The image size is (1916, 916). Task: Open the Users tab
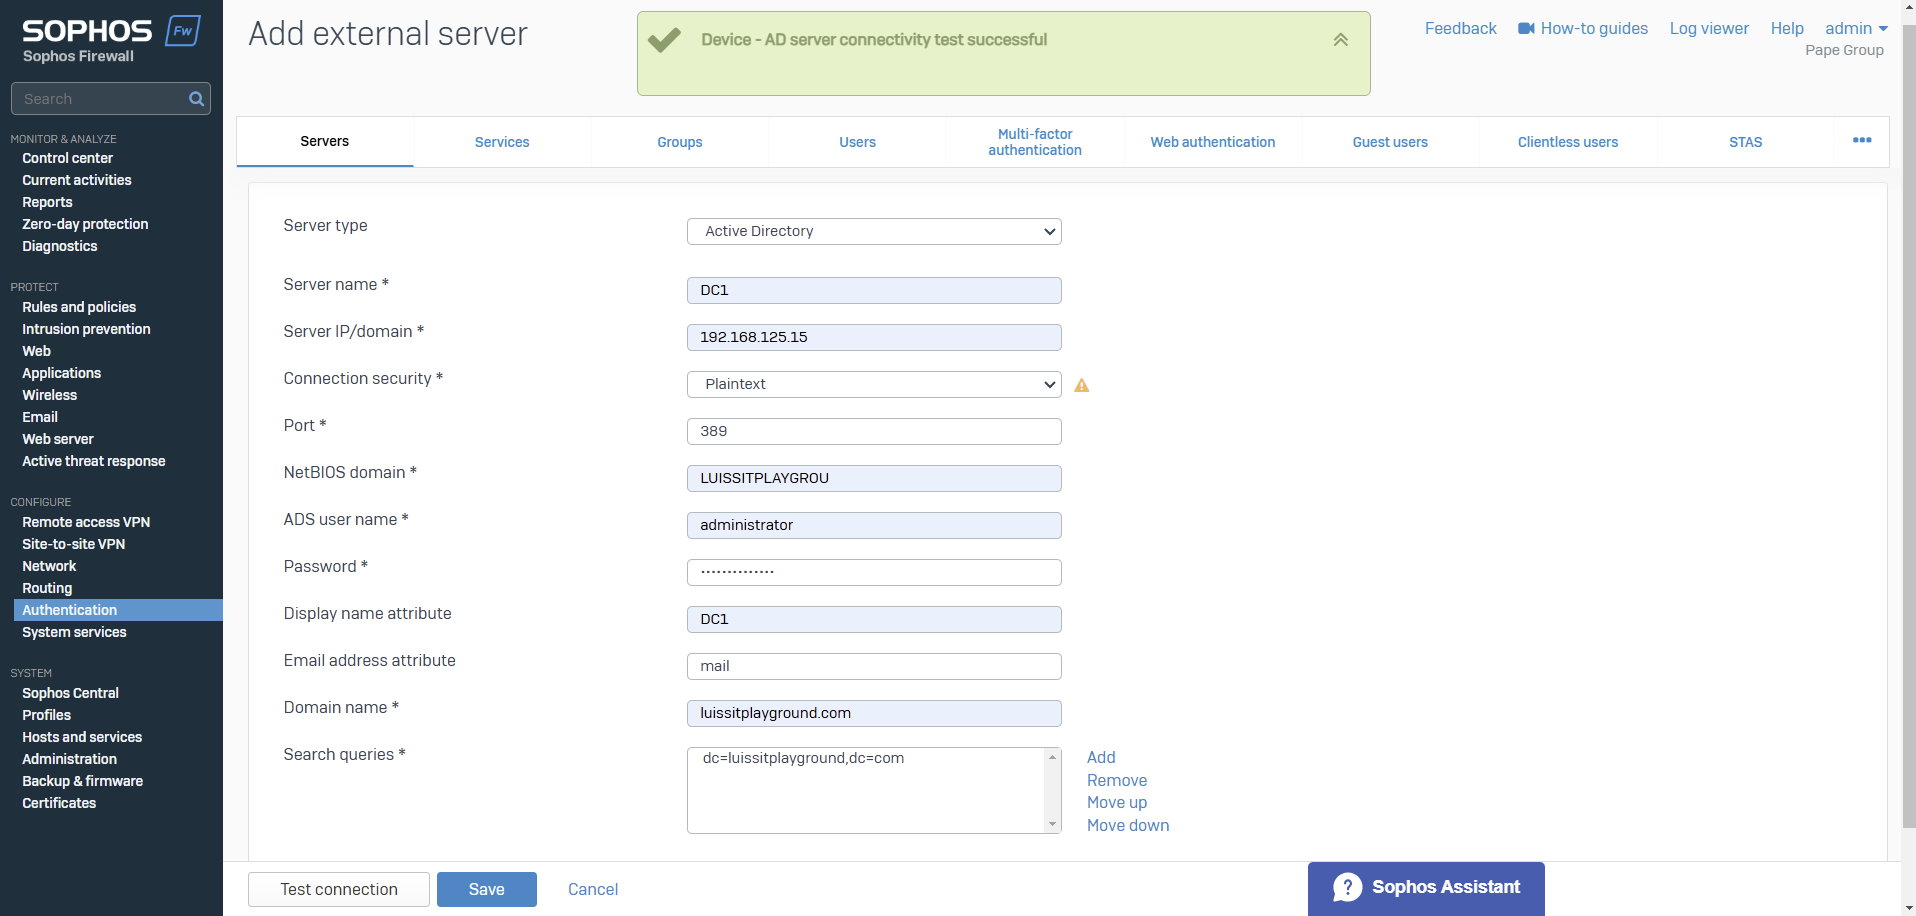pos(857,142)
